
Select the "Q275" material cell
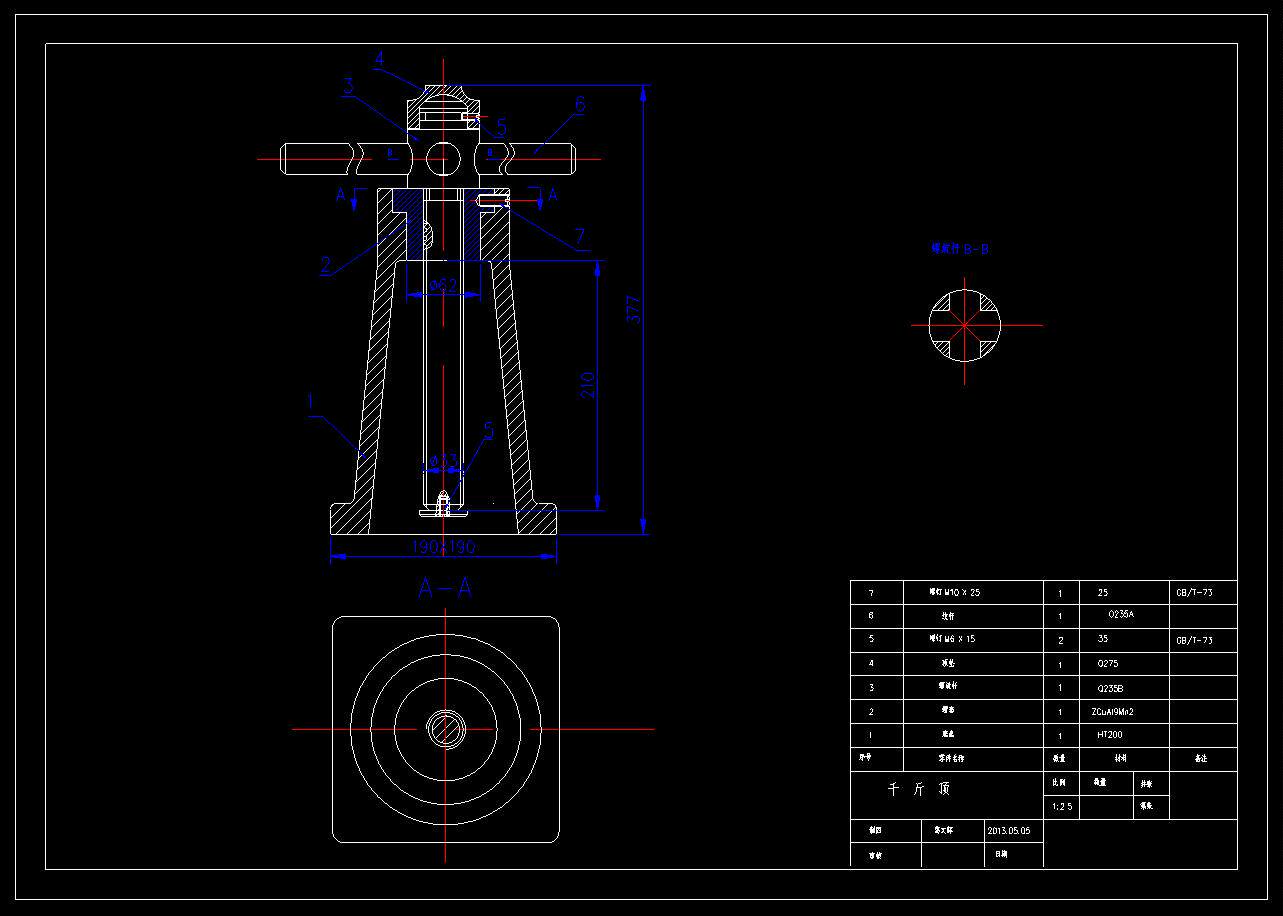(1108, 664)
